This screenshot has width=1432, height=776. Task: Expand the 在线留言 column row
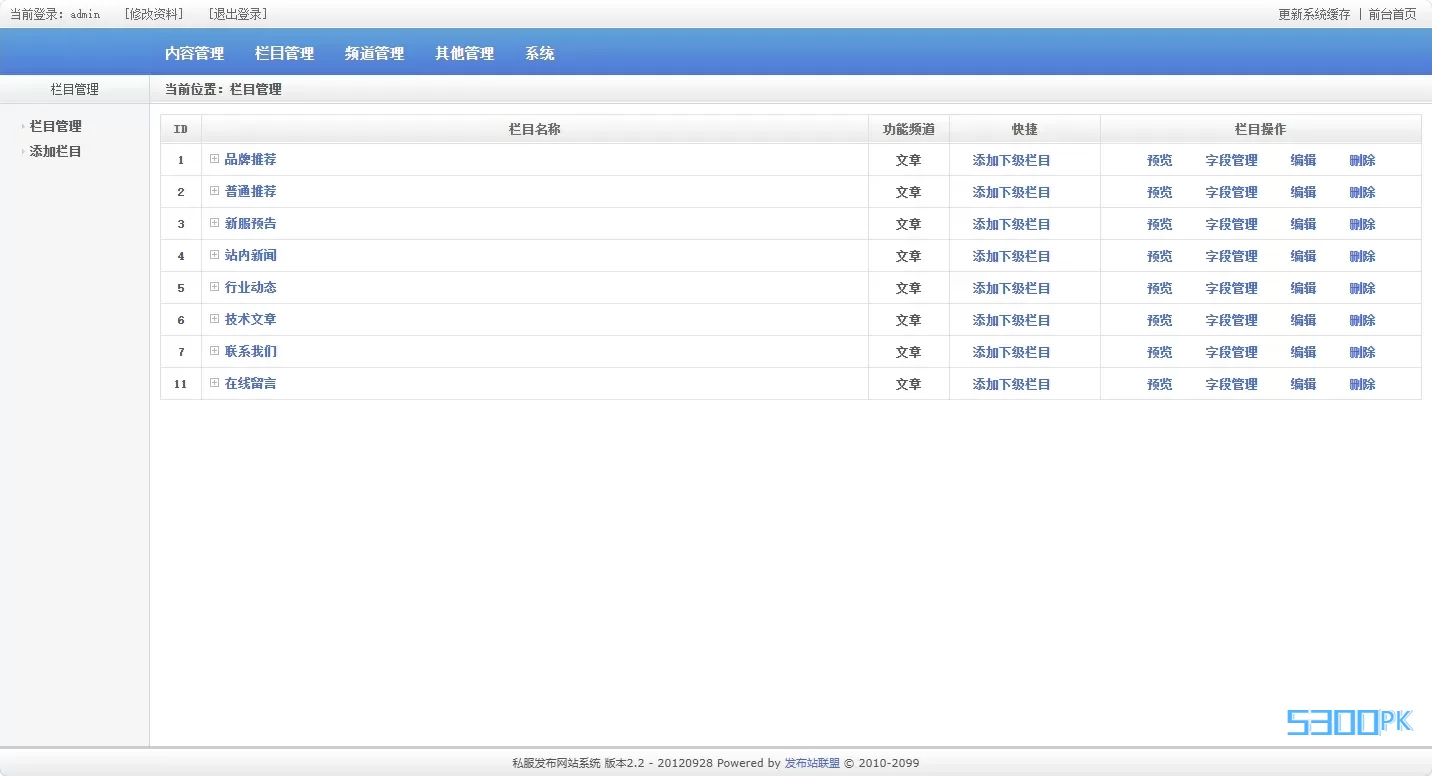[214, 383]
